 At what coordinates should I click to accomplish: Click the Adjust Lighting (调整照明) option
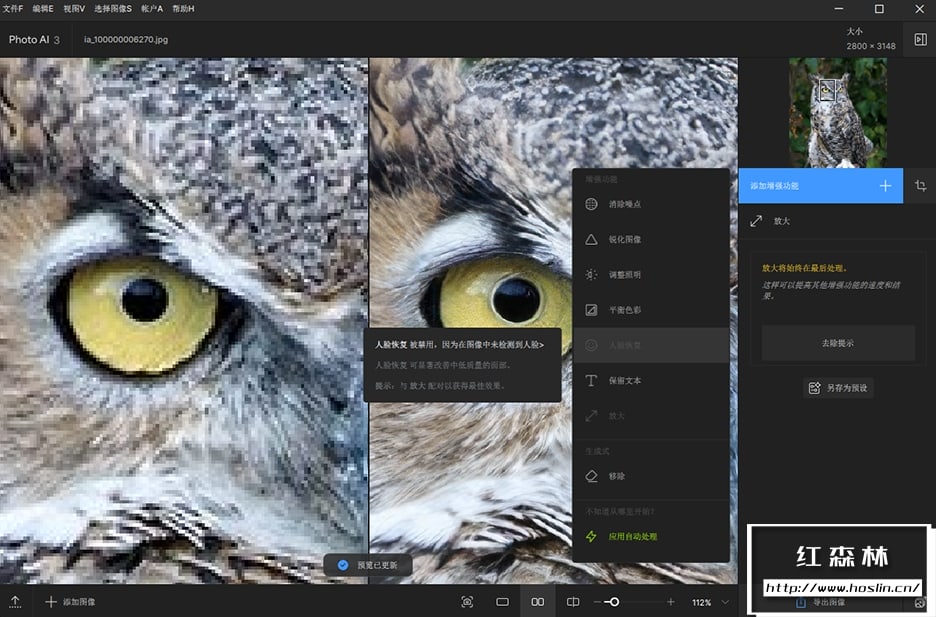tap(625, 274)
